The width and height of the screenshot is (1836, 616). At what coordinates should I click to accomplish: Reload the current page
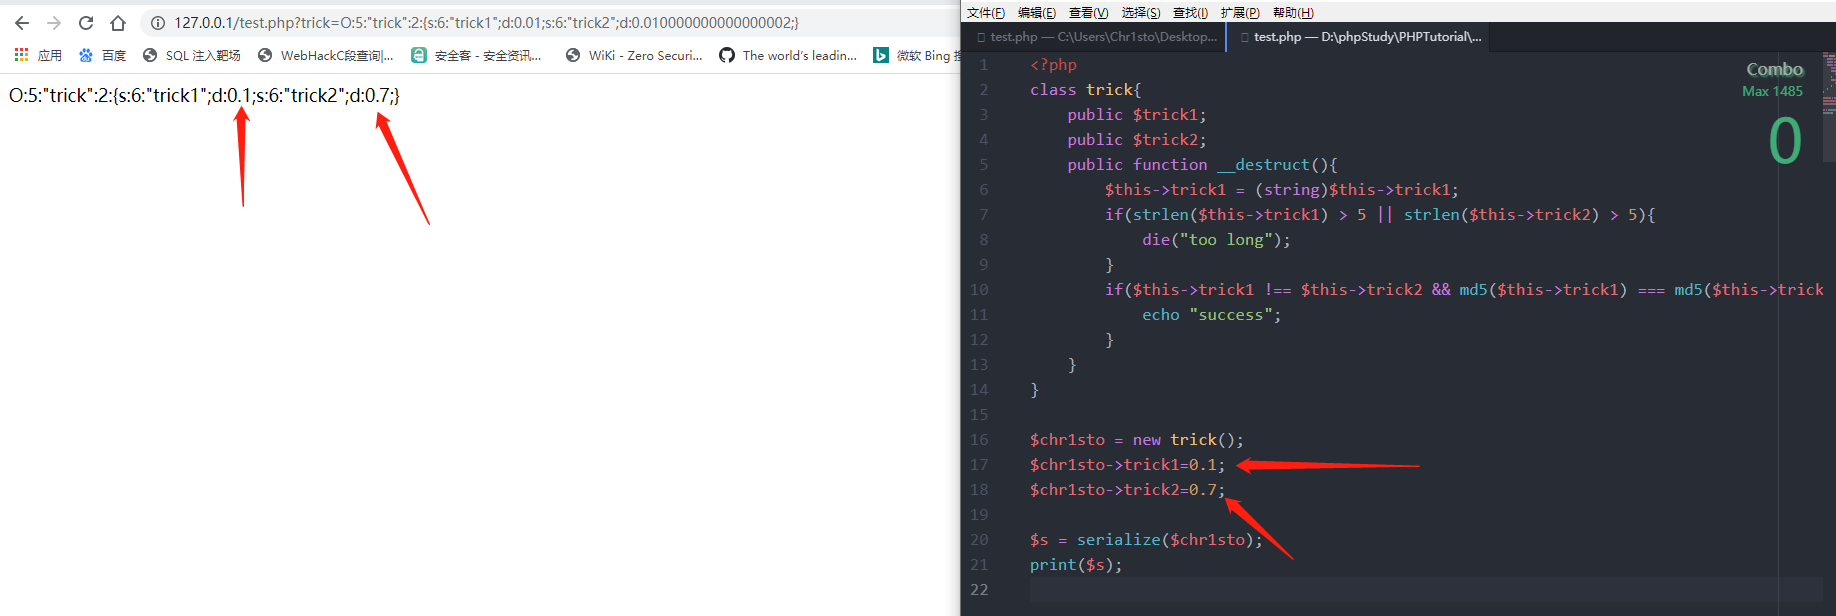[86, 23]
